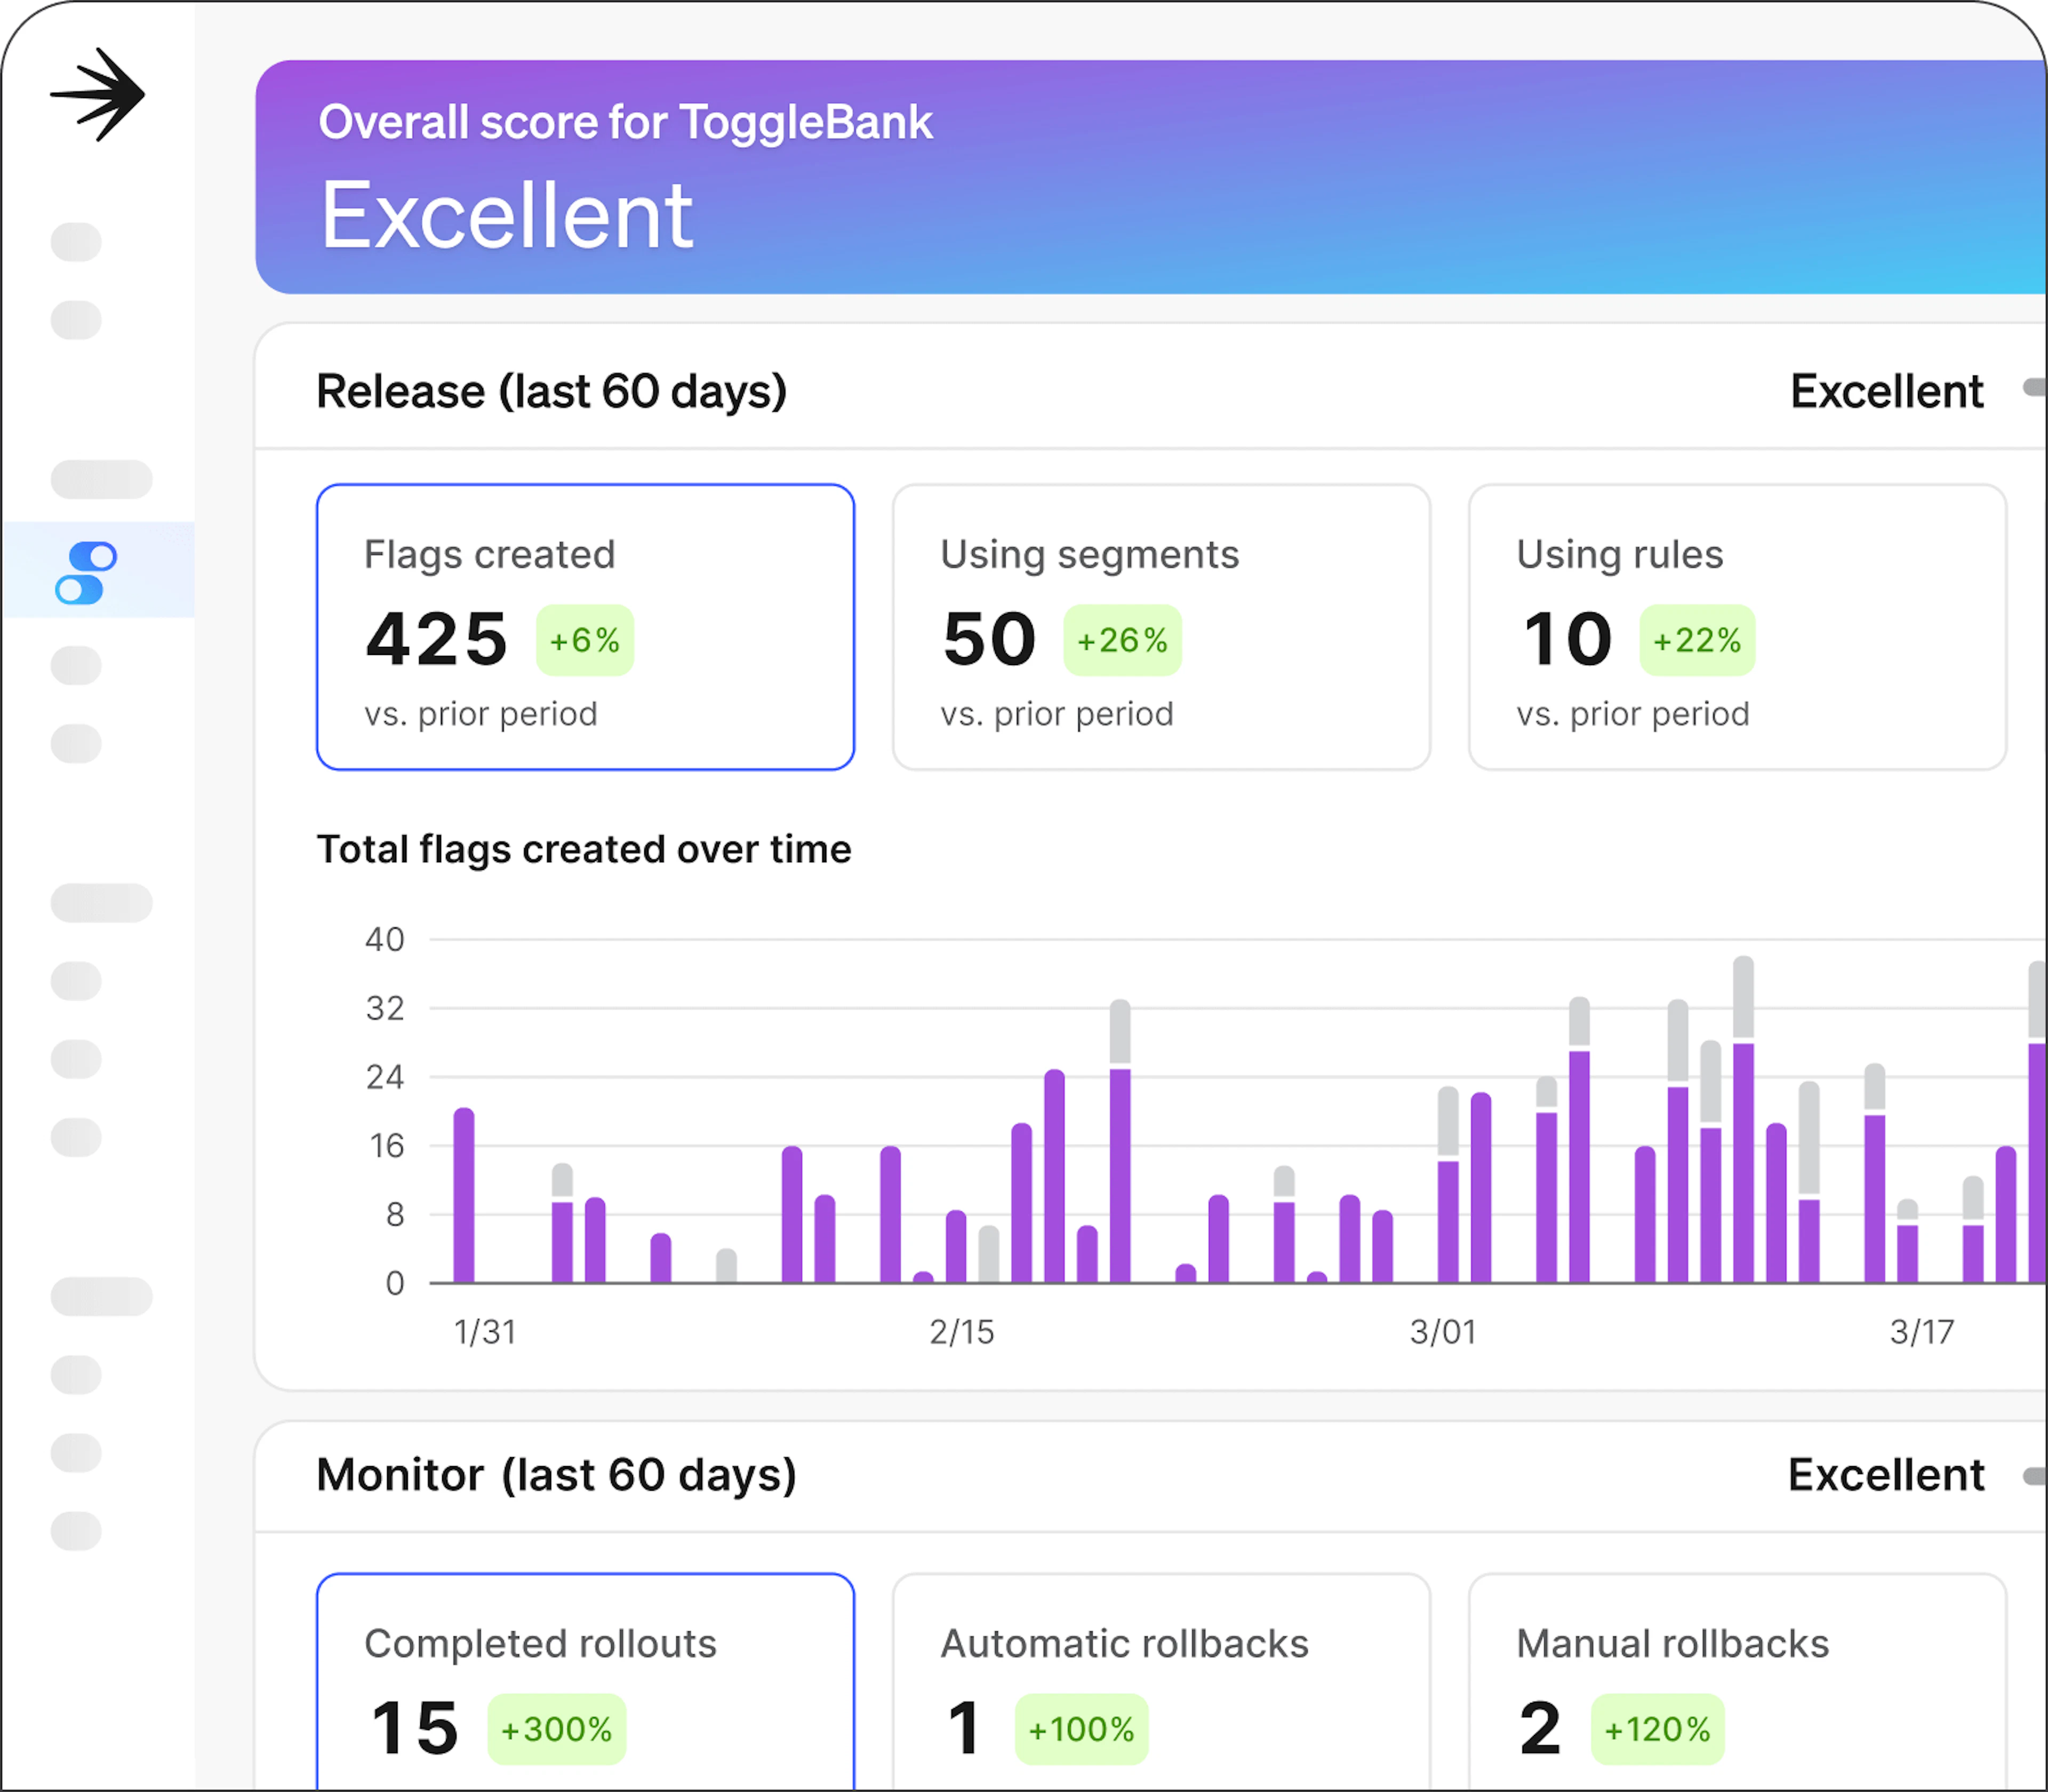
Task: Select the Completed rollouts card
Action: pos(585,1680)
